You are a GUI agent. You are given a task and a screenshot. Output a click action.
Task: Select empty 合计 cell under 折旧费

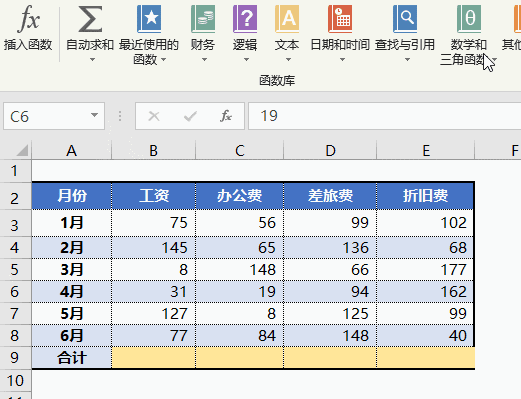pyautogui.click(x=425, y=358)
